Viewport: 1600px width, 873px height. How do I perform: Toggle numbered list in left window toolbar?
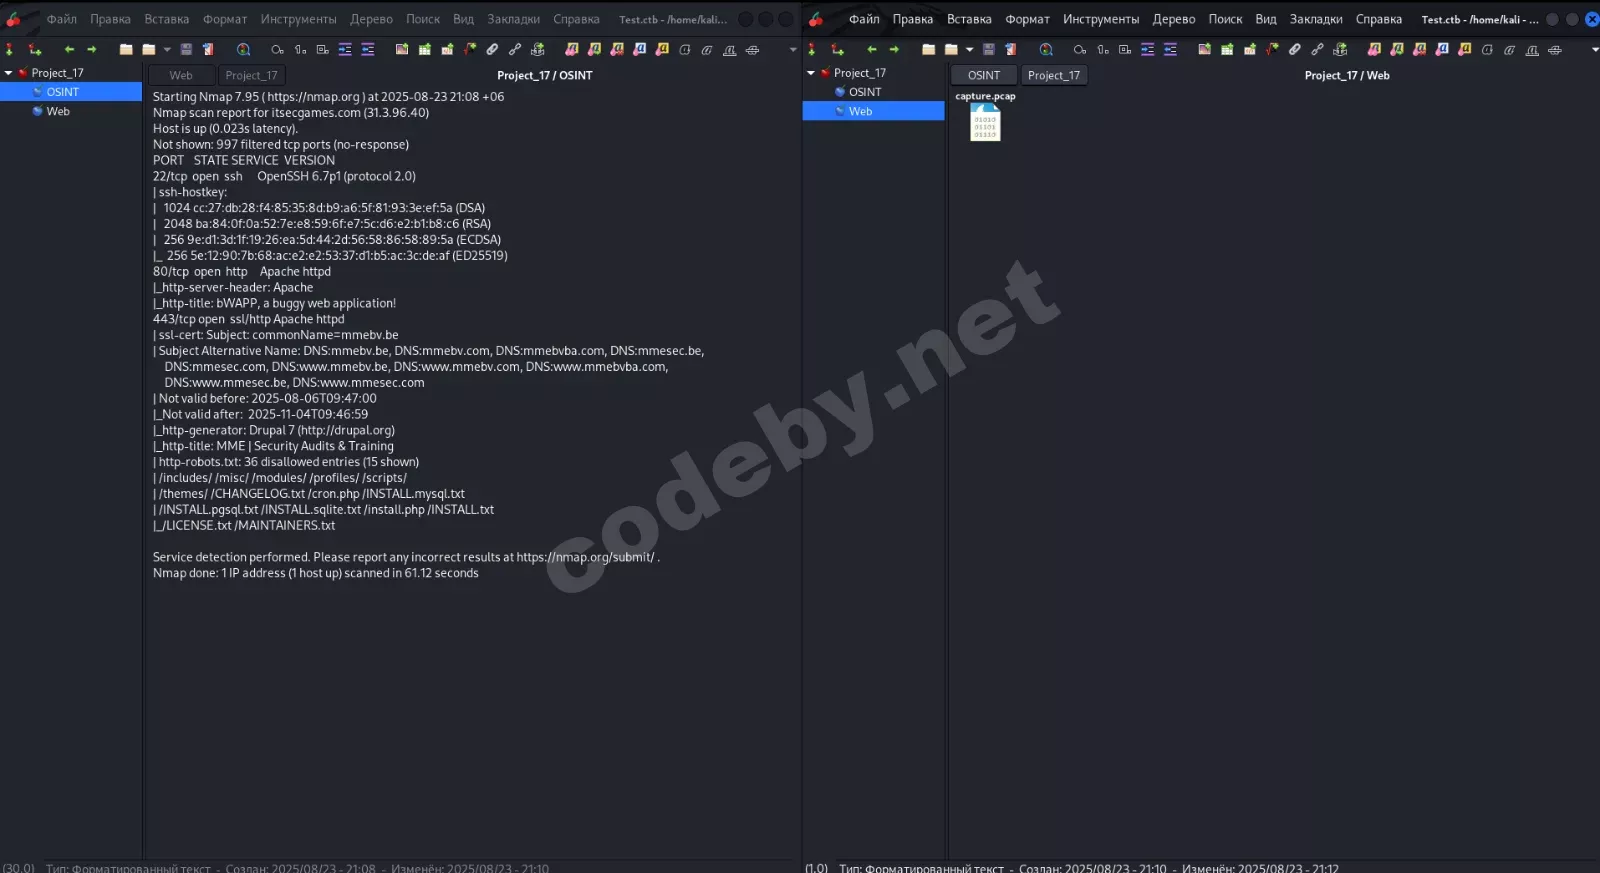pyautogui.click(x=300, y=49)
